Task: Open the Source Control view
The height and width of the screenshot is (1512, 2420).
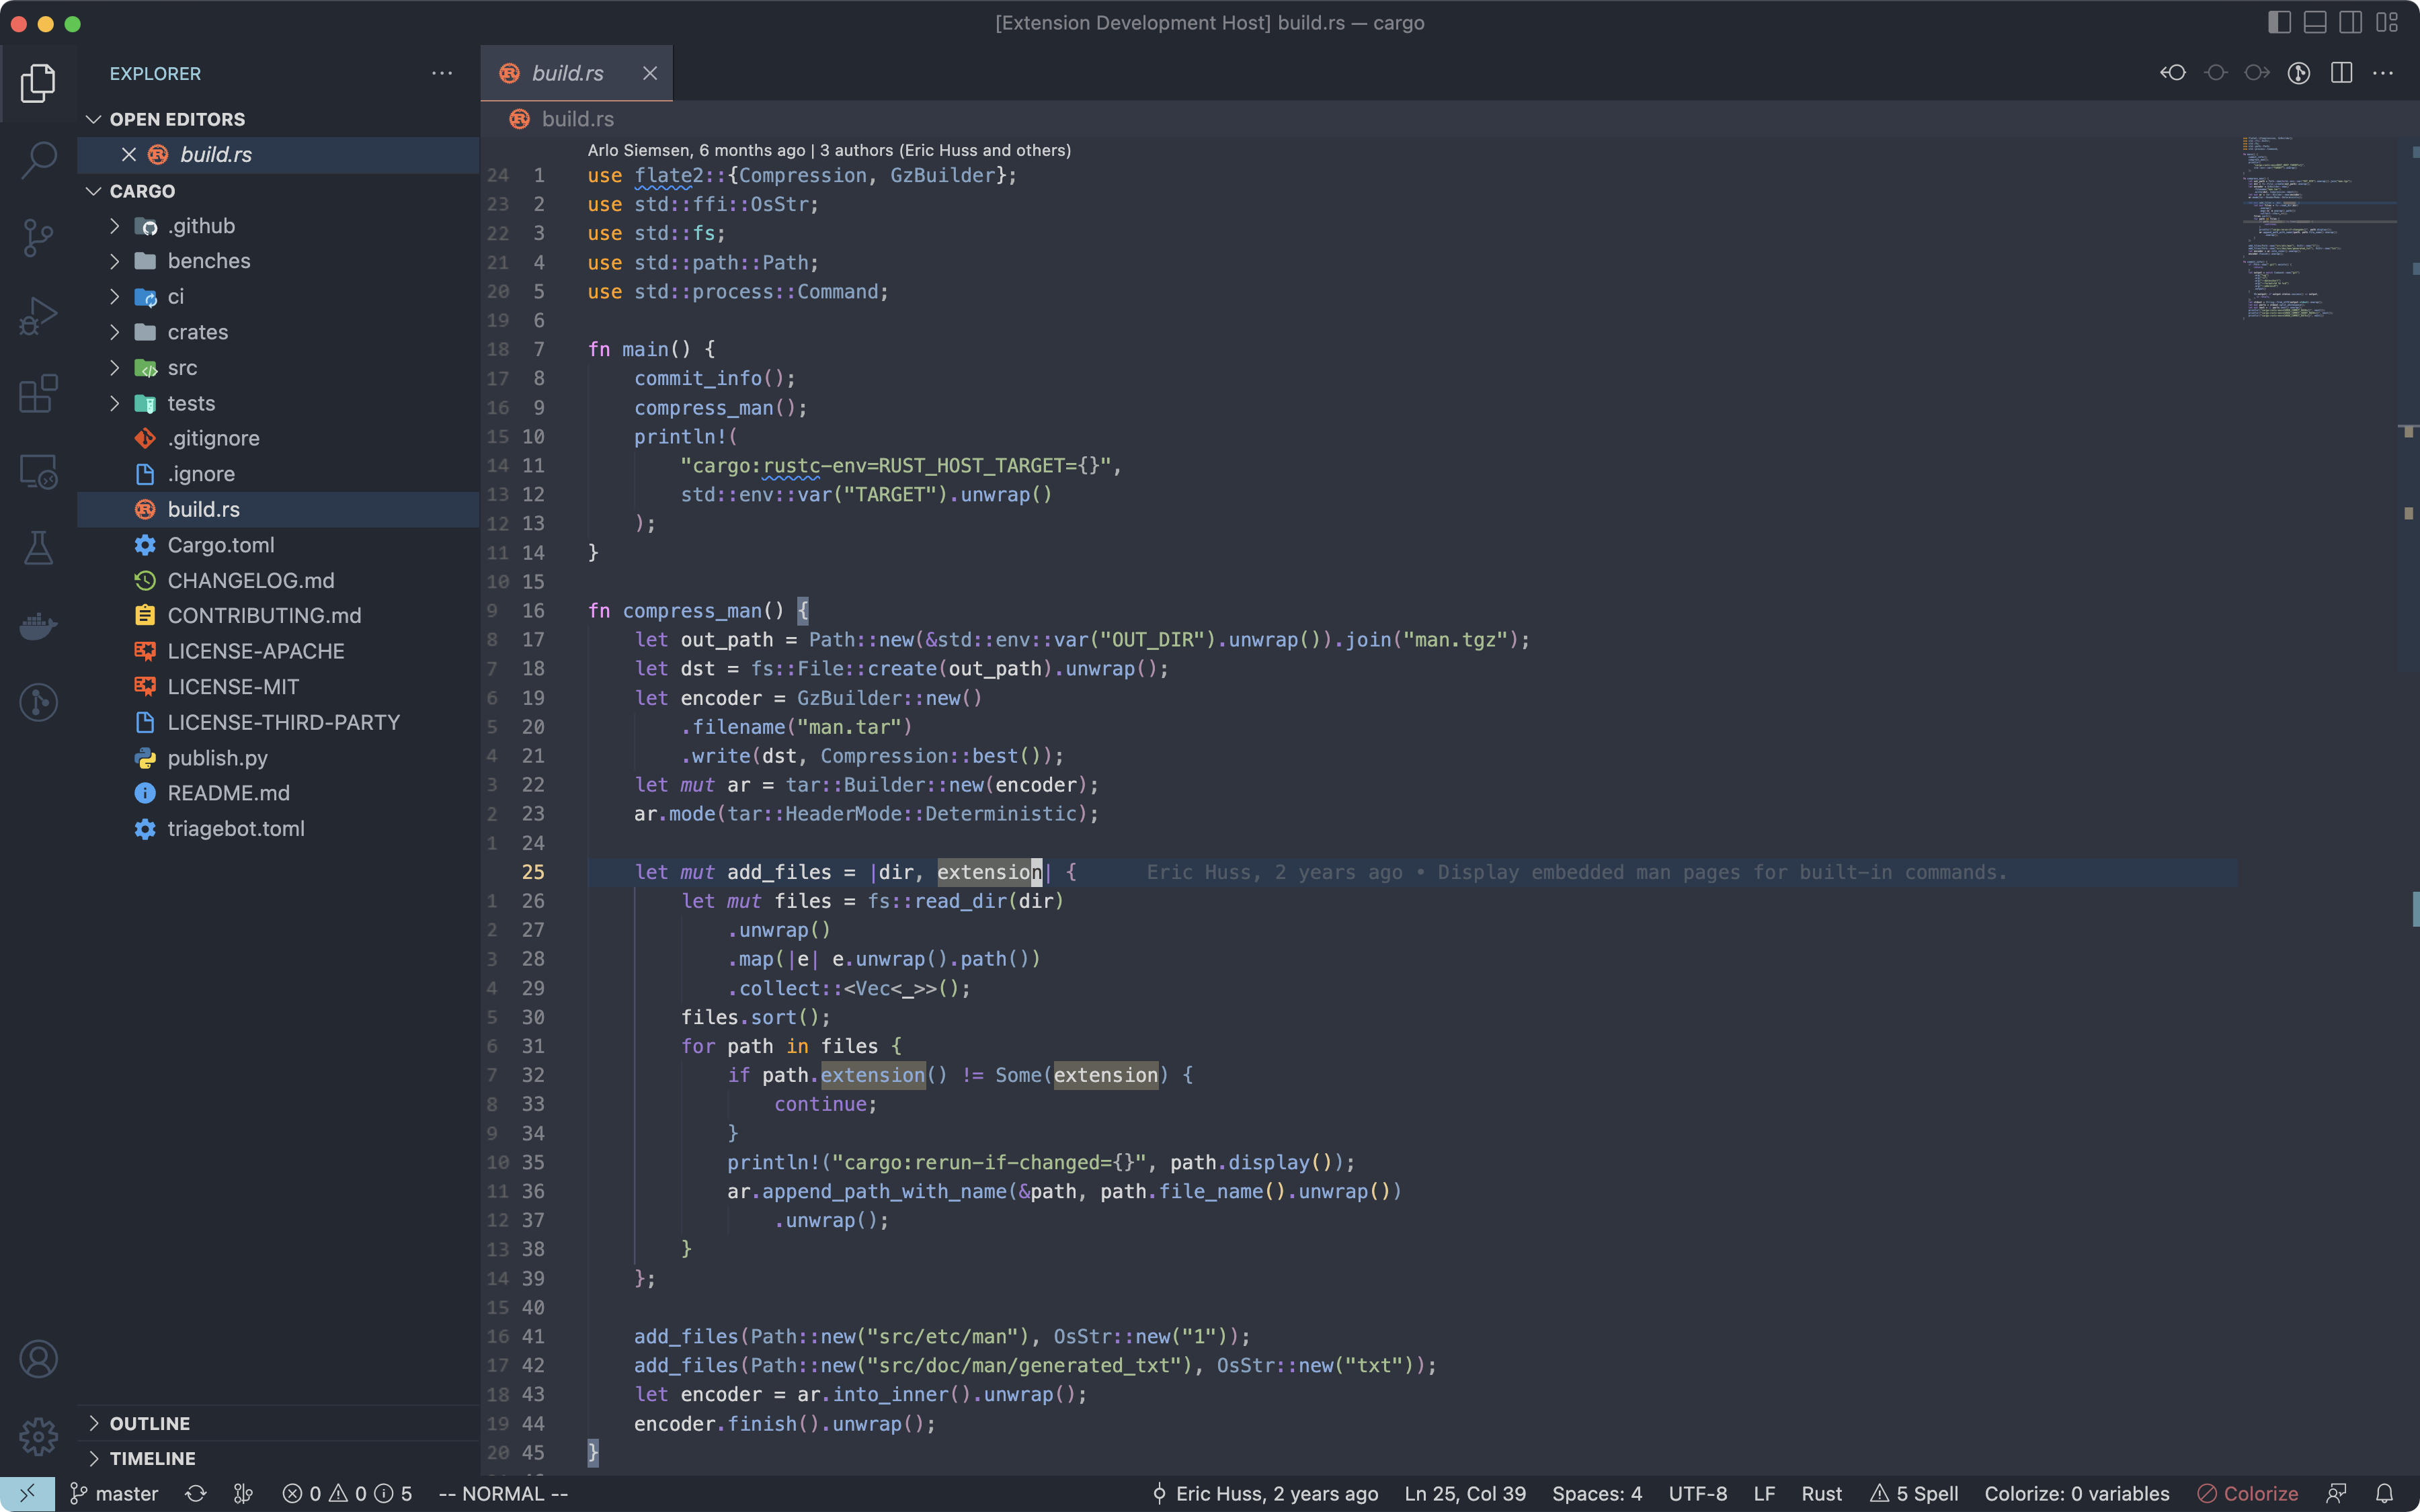Action: coord(38,238)
